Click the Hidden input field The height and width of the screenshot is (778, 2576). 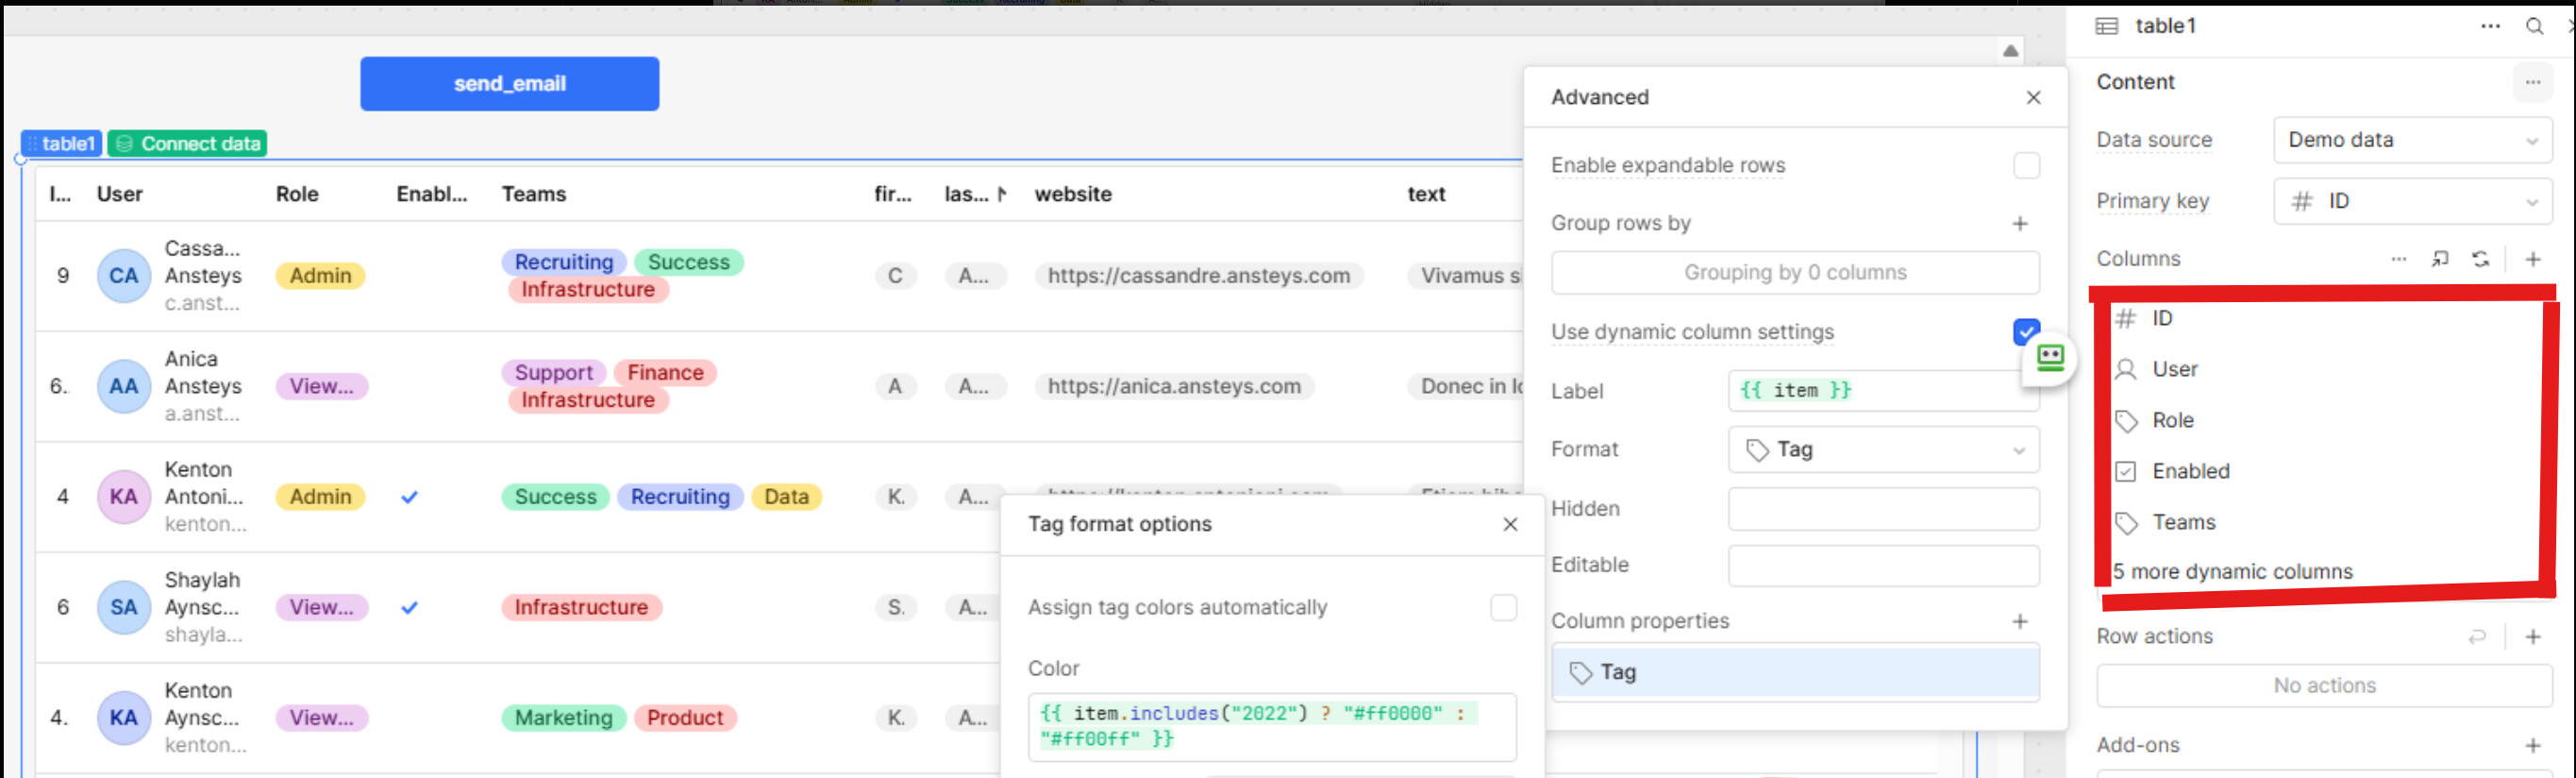(x=1883, y=508)
